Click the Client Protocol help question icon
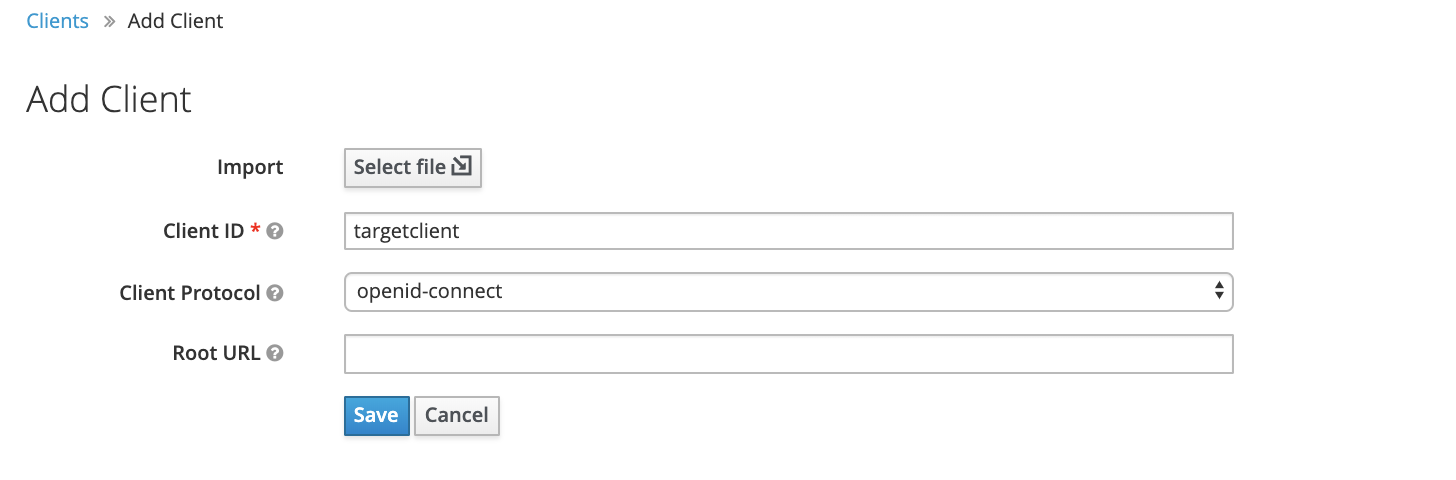 [x=275, y=293]
